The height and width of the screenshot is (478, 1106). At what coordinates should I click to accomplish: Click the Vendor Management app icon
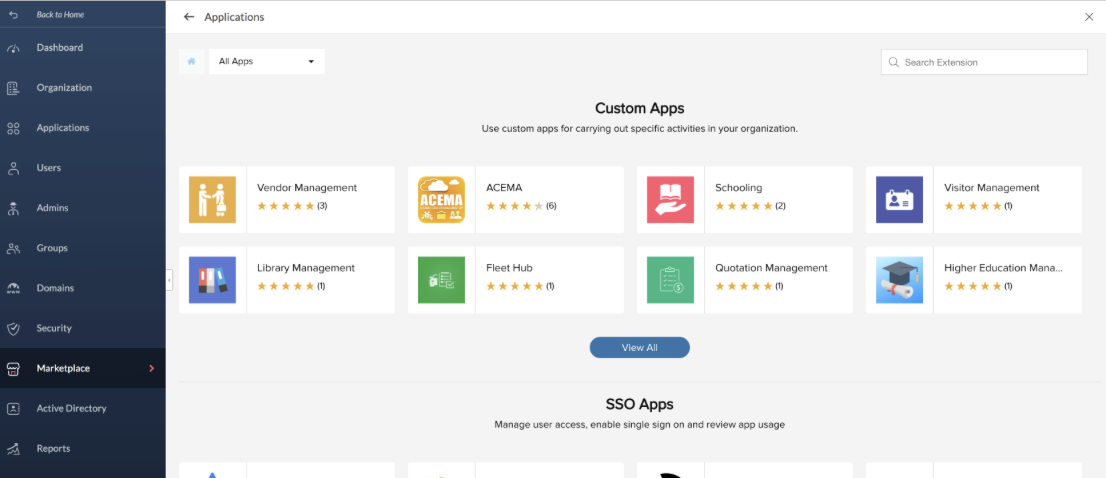click(x=212, y=200)
